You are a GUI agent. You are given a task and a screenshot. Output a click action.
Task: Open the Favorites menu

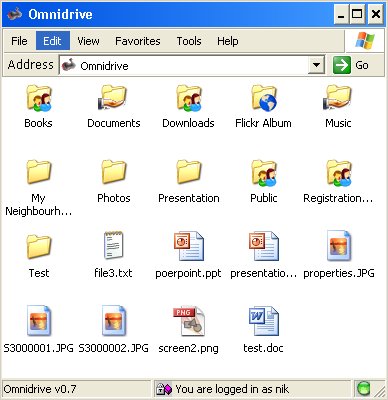pyautogui.click(x=138, y=41)
